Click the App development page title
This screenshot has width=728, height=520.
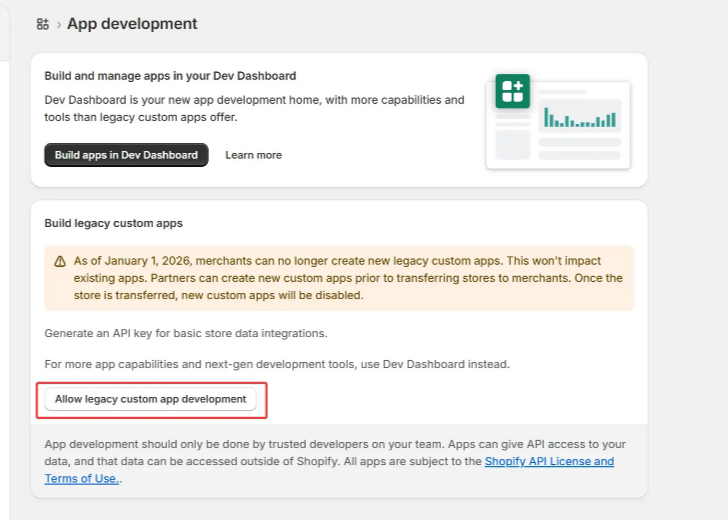pyautogui.click(x=132, y=24)
